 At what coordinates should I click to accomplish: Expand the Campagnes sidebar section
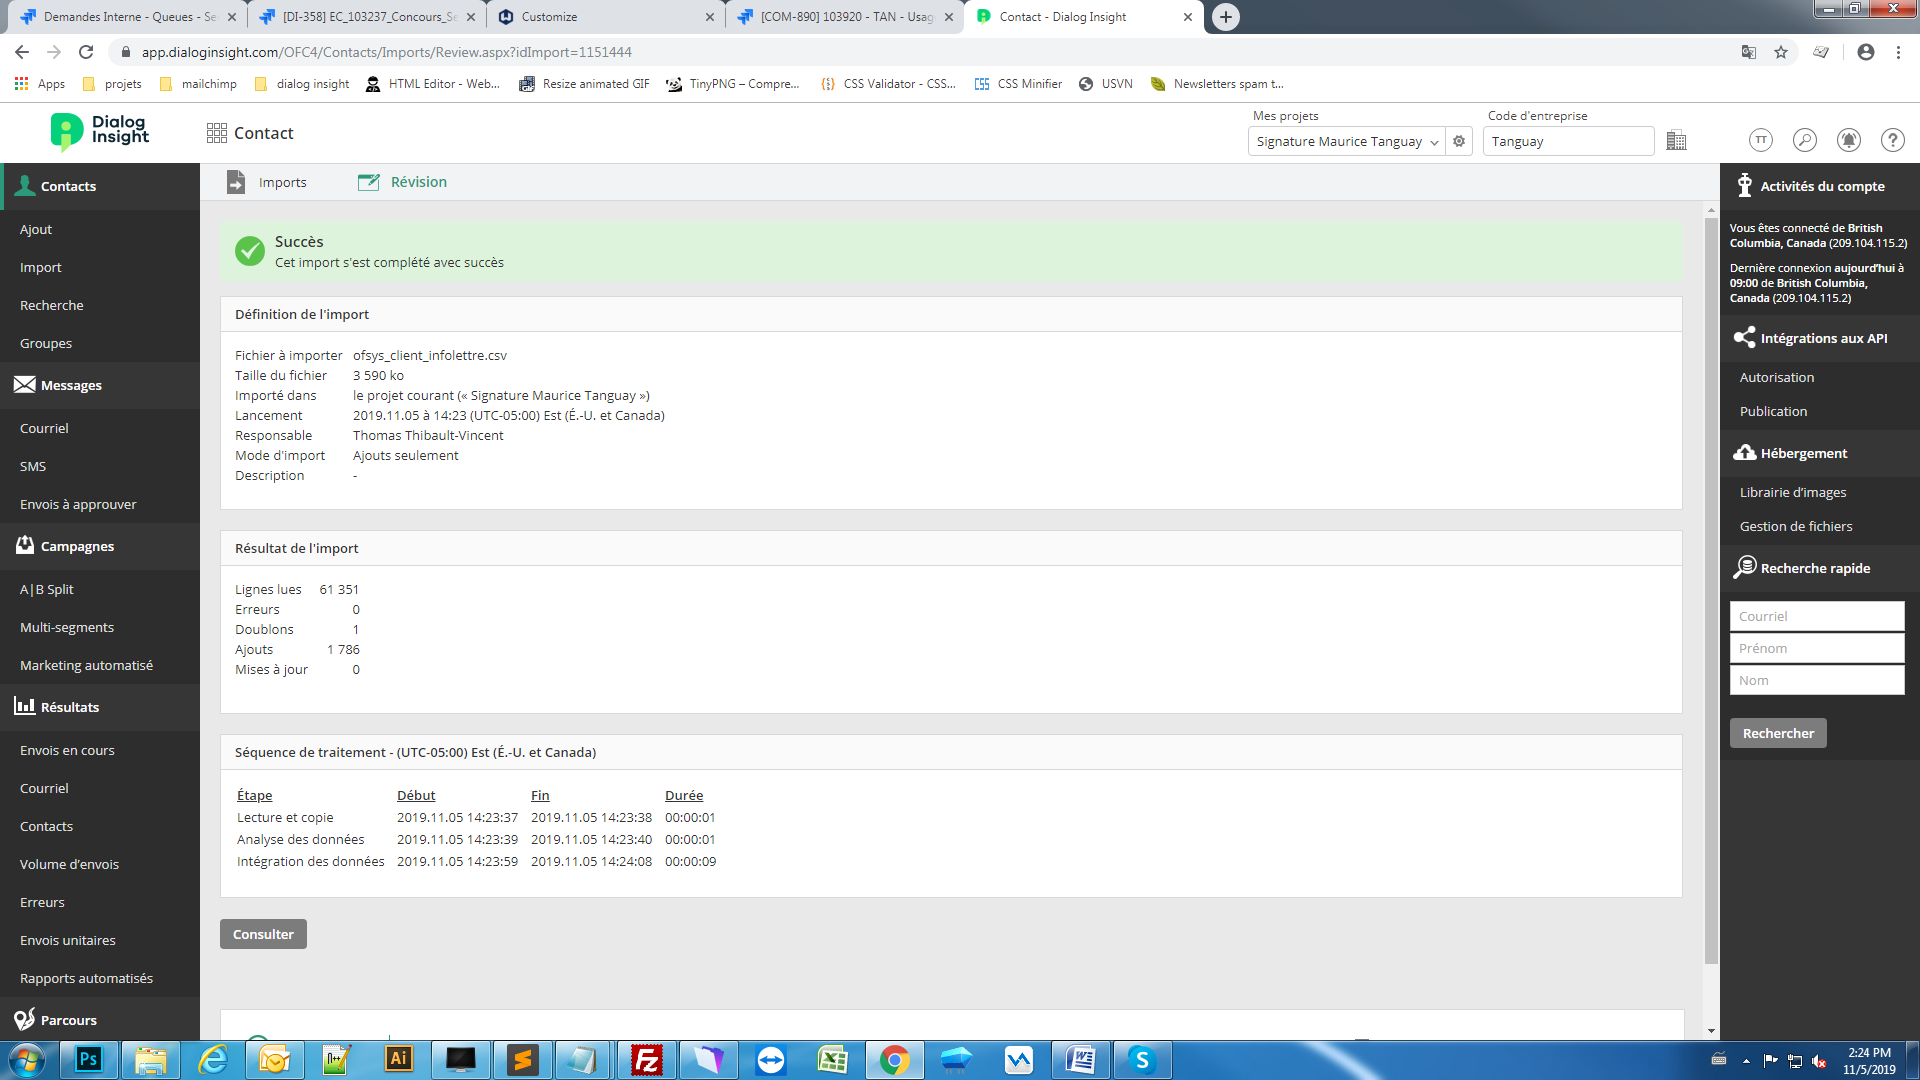tap(77, 546)
